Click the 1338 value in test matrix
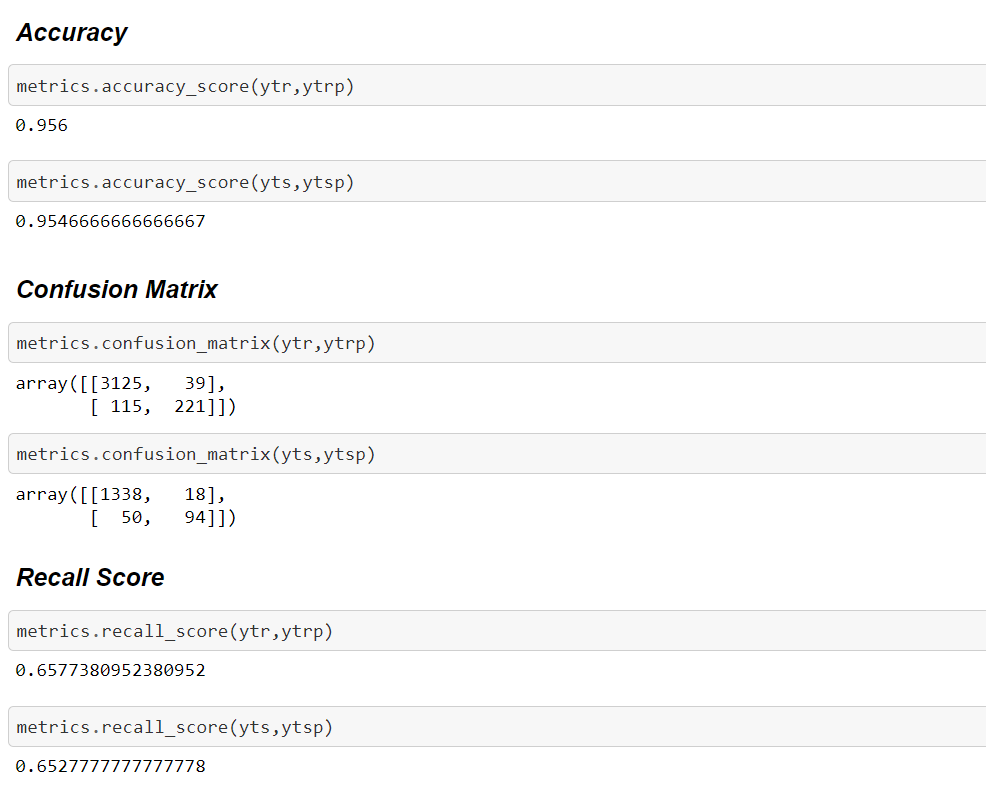 coord(121,494)
